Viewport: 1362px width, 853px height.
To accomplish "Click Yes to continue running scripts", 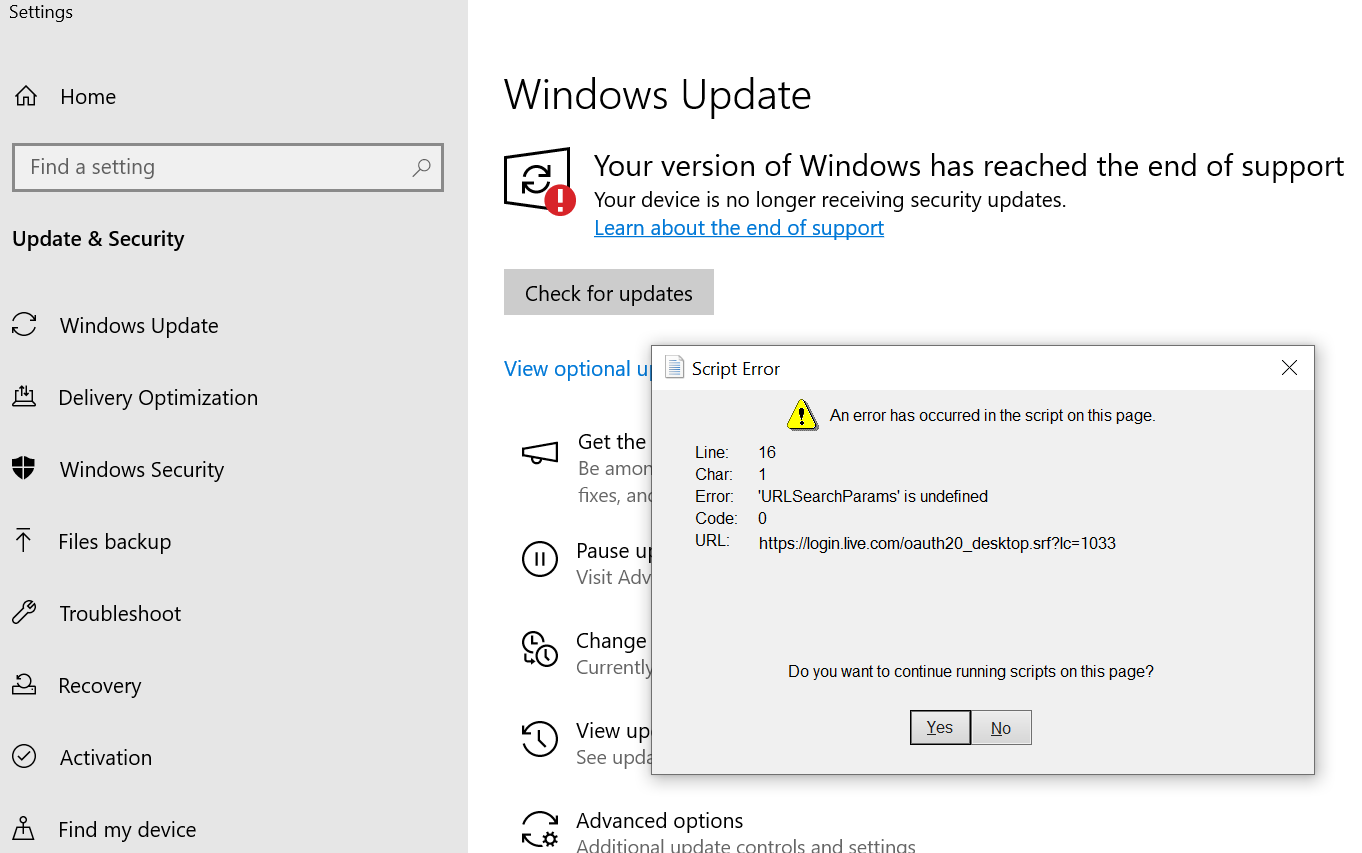I will click(939, 727).
